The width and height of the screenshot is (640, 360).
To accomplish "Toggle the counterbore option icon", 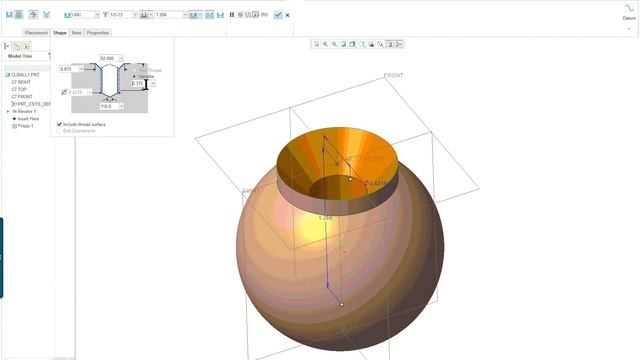I will click(x=220, y=15).
